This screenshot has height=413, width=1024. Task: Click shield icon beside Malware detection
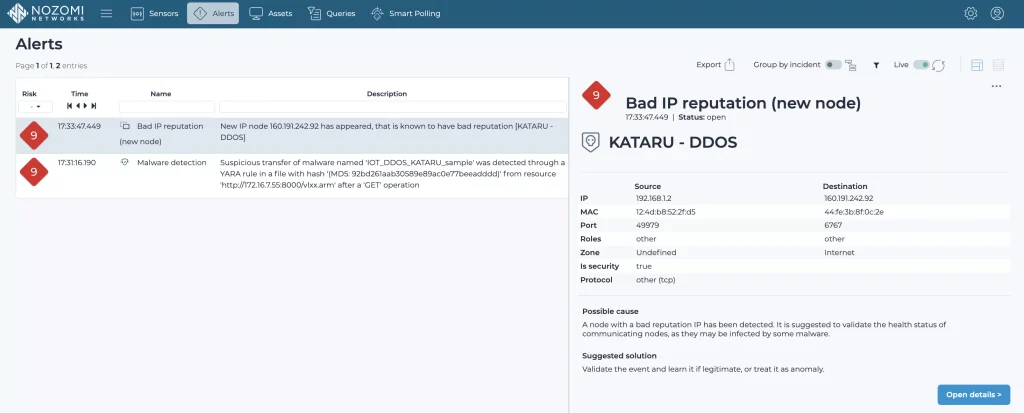[125, 162]
